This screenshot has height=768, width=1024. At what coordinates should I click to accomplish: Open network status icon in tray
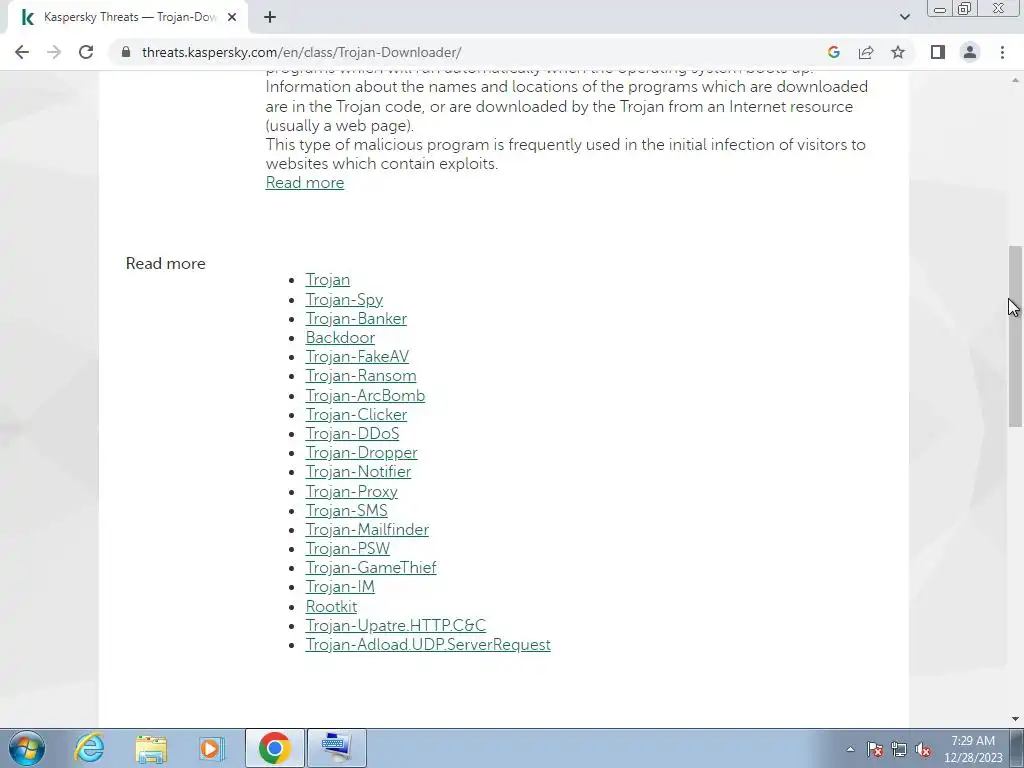coord(899,750)
